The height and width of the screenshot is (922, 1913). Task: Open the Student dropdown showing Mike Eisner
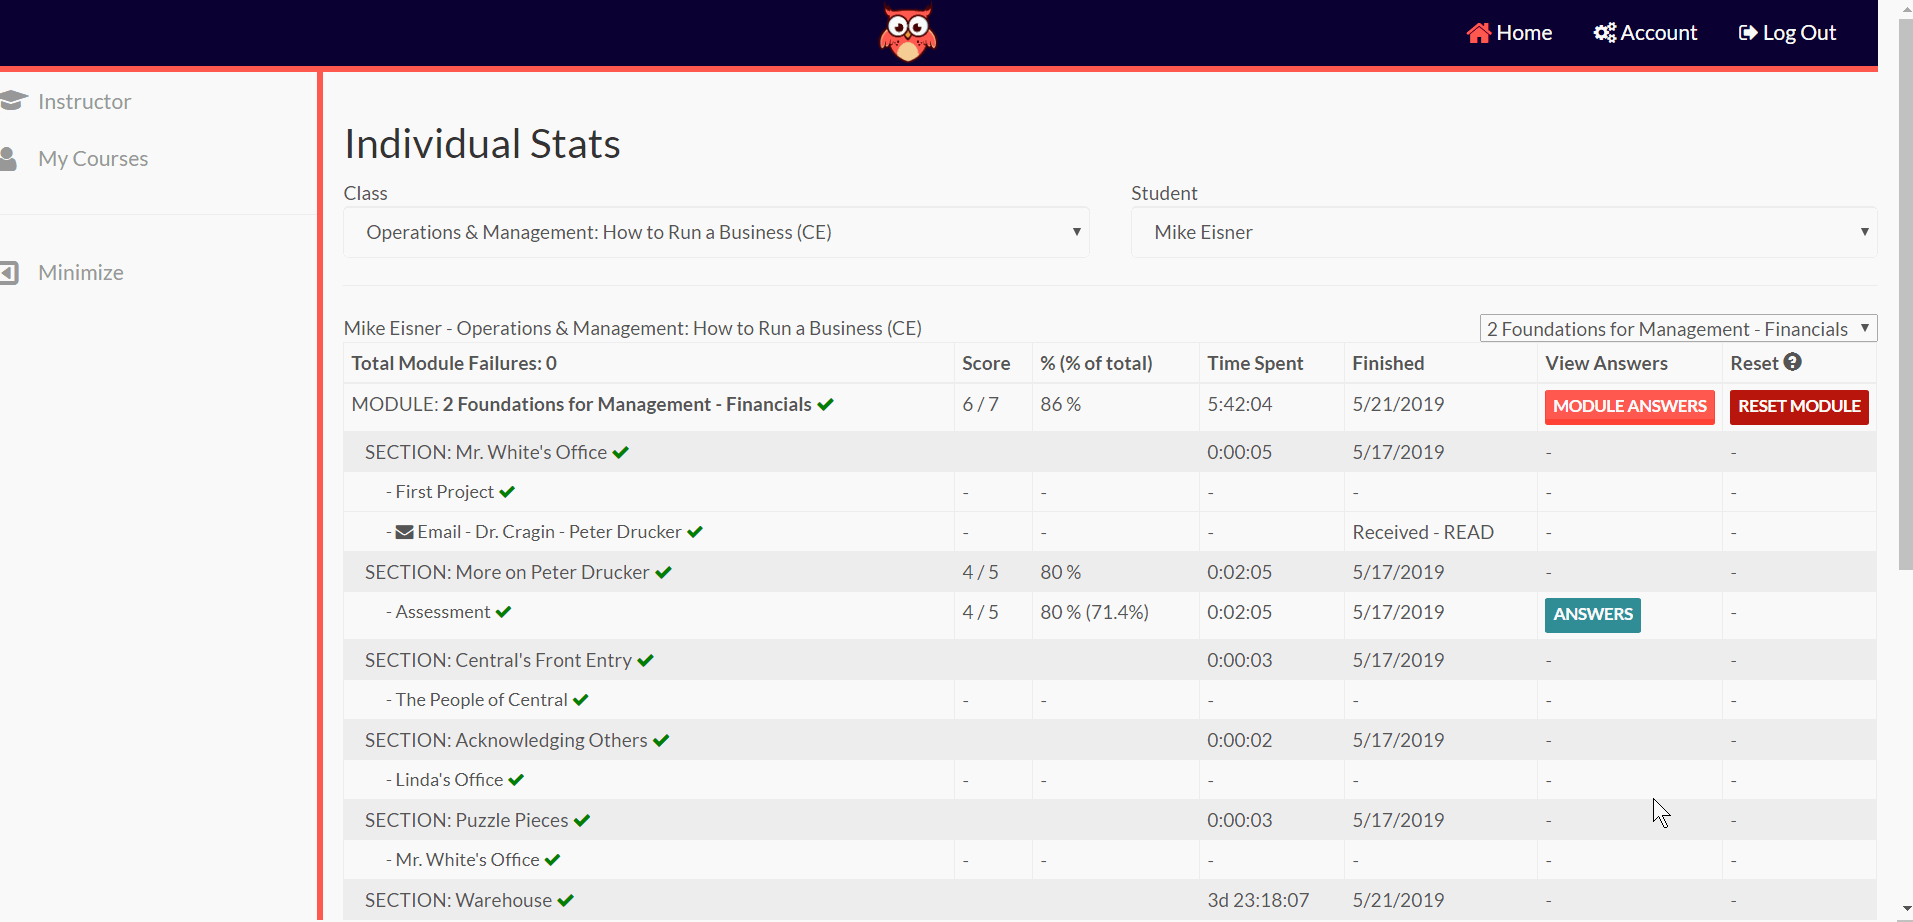point(1504,232)
